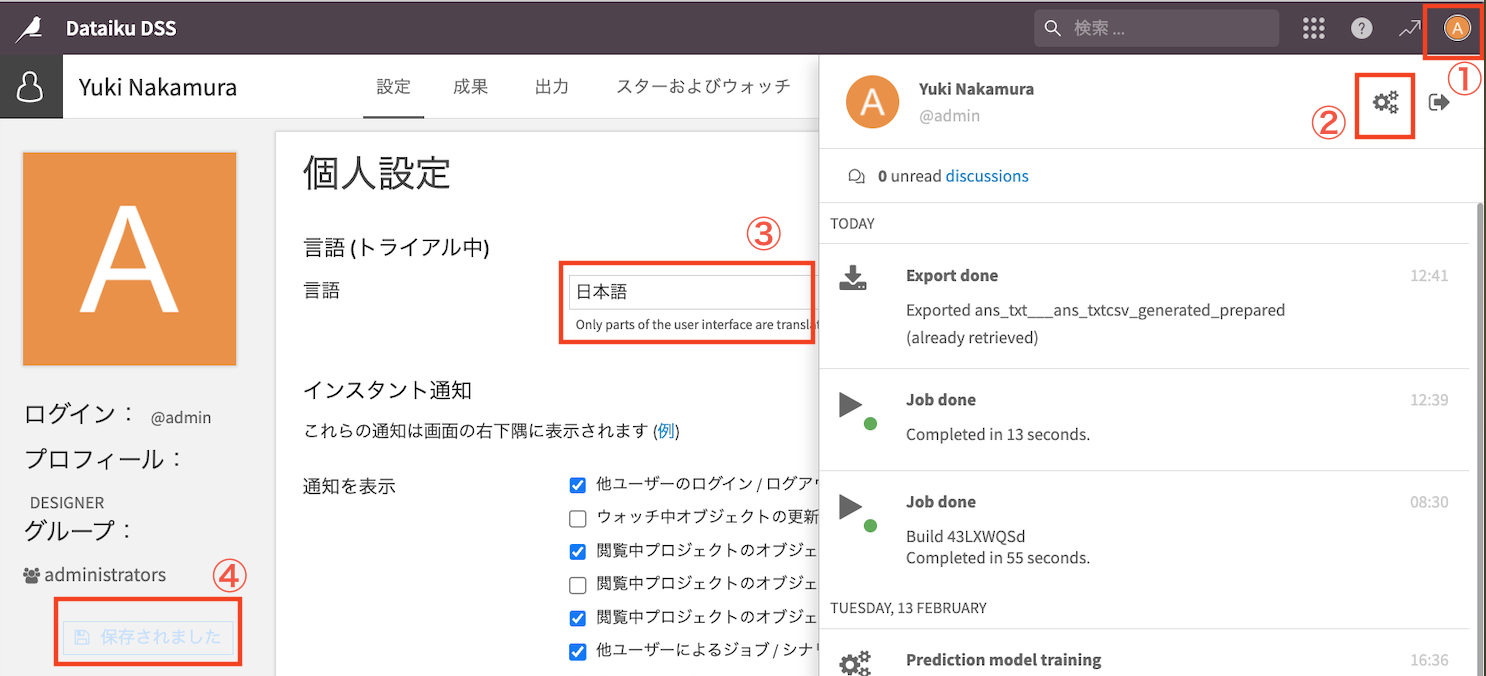Switch to the 設定 tab

click(x=393, y=87)
